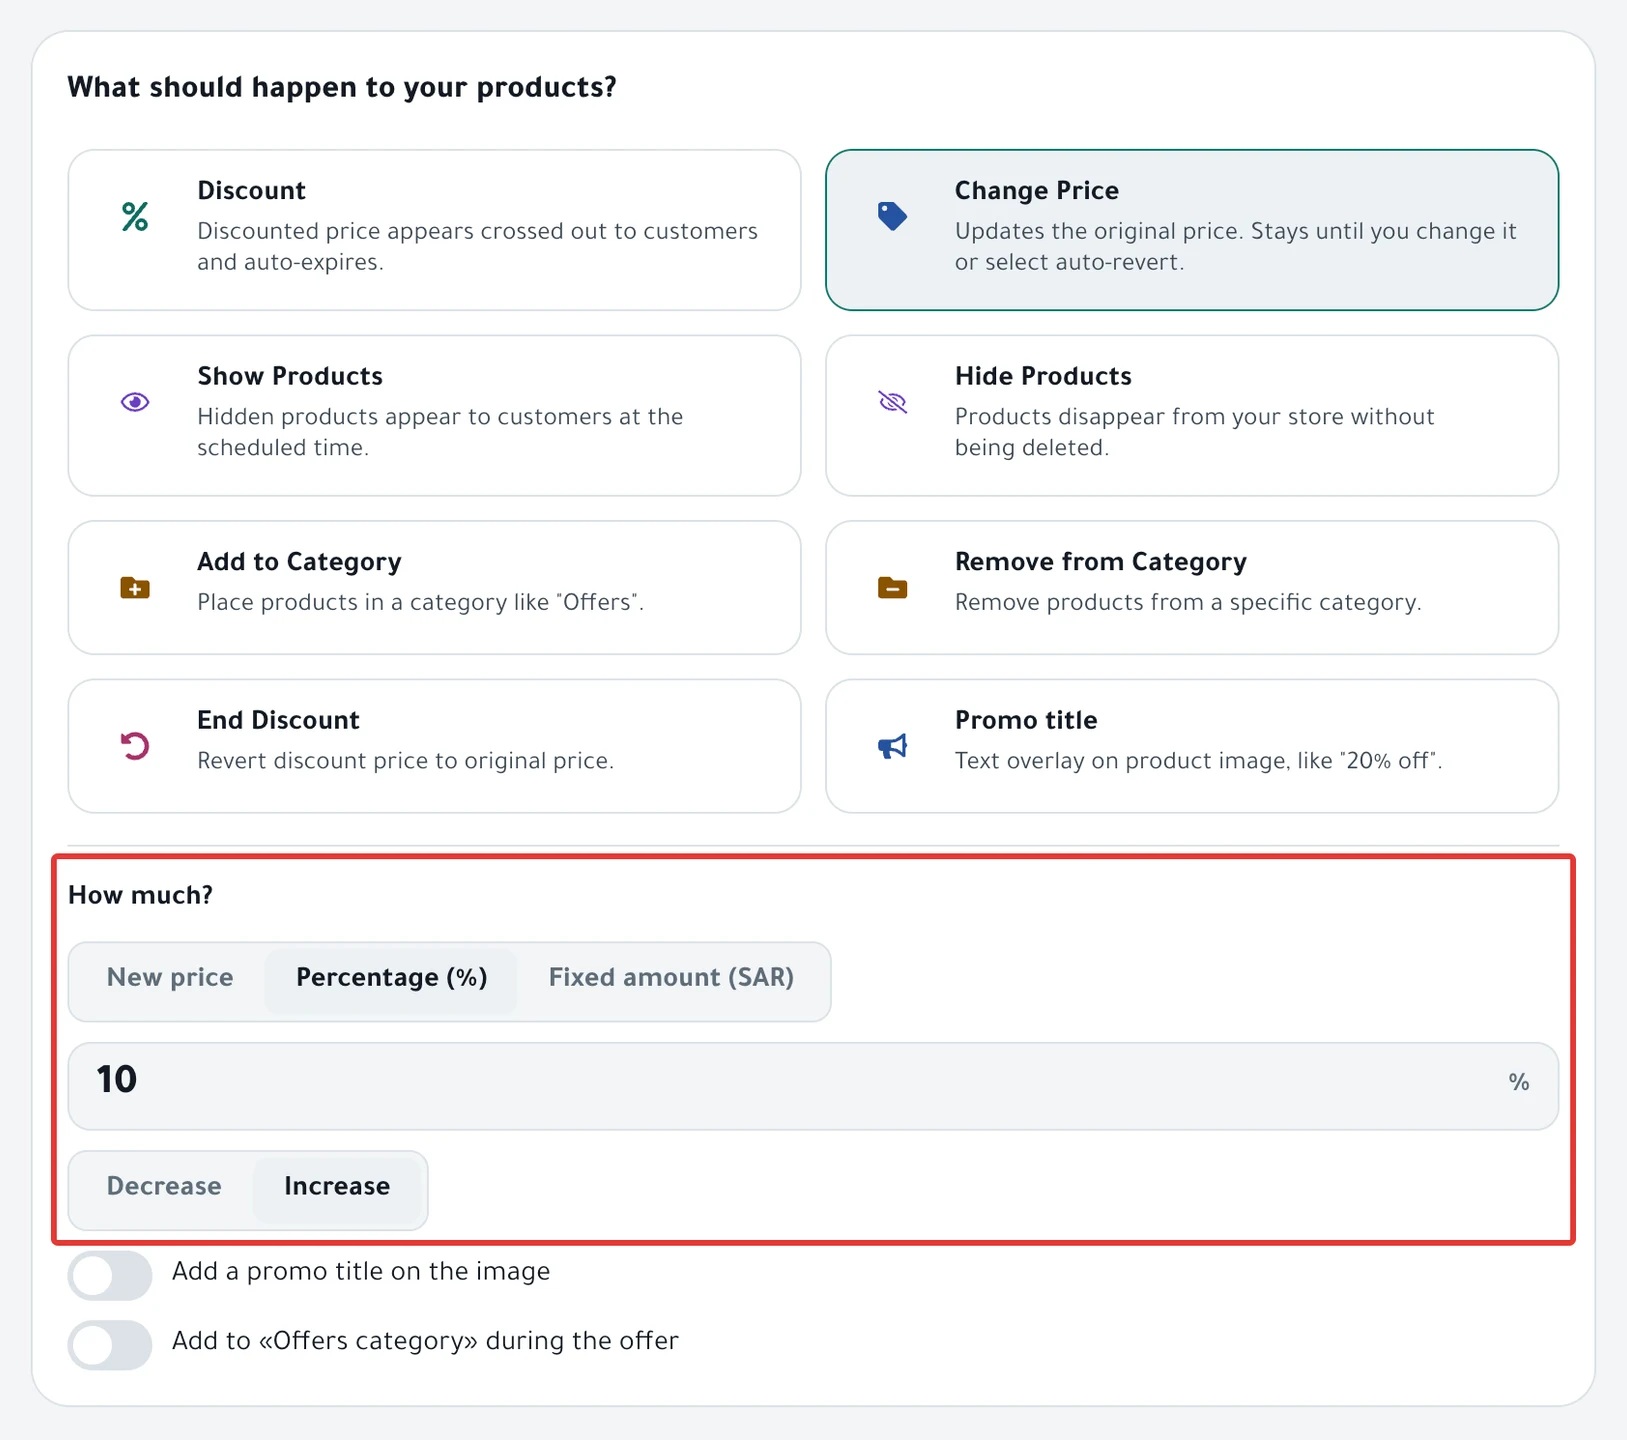Pick the Remove from Category title
The width and height of the screenshot is (1627, 1440).
(x=1101, y=562)
